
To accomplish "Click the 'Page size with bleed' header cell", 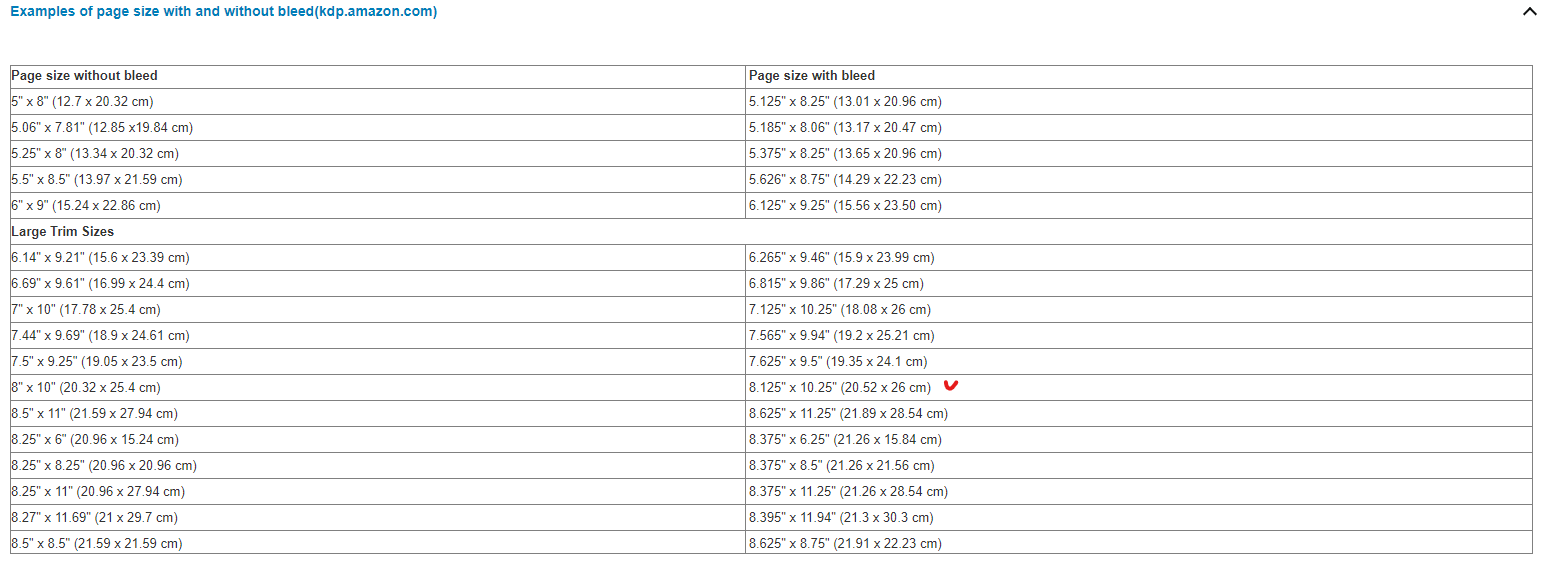I will [x=812, y=76].
